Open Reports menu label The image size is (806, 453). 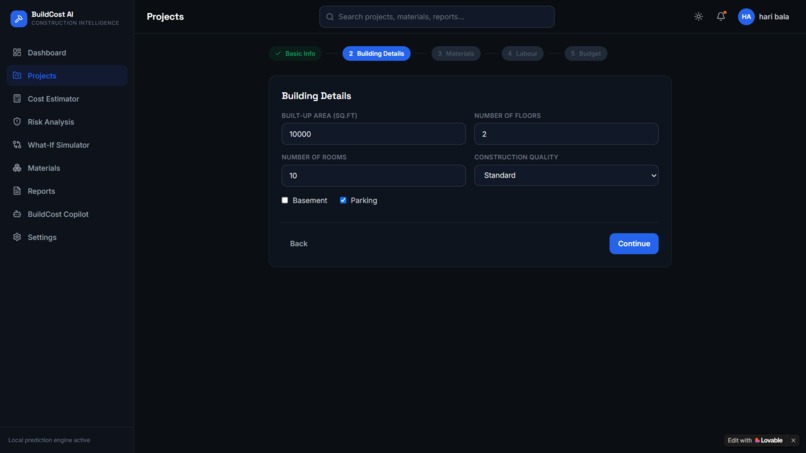click(x=41, y=191)
